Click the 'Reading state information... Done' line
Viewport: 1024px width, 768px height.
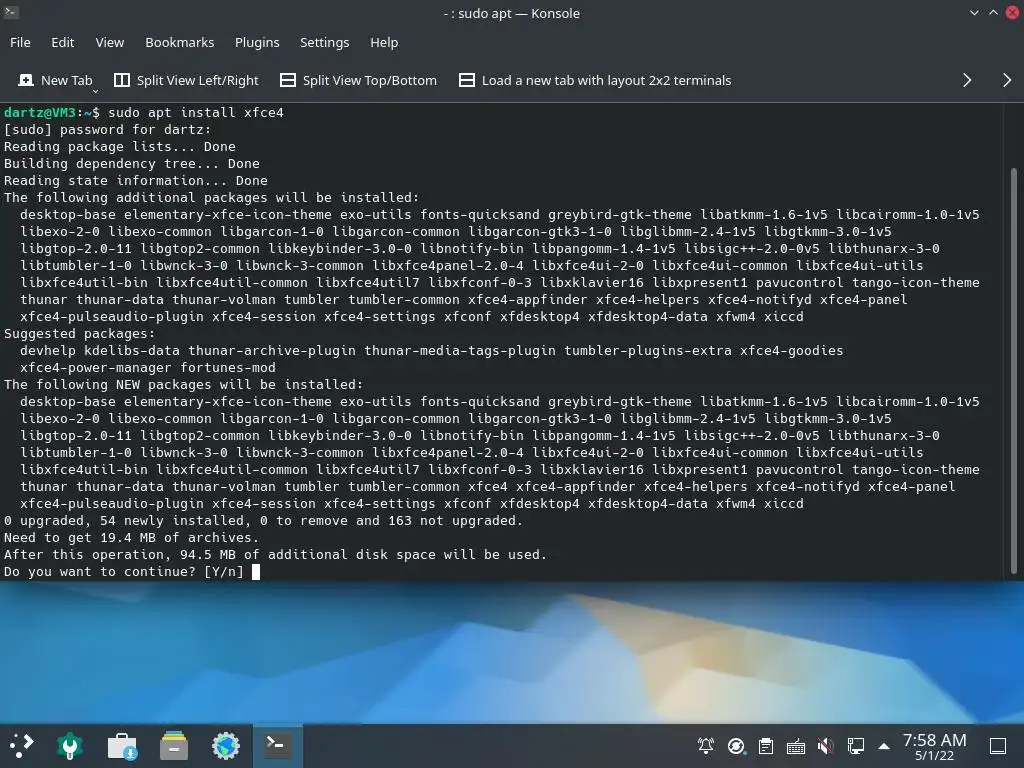[x=136, y=180]
